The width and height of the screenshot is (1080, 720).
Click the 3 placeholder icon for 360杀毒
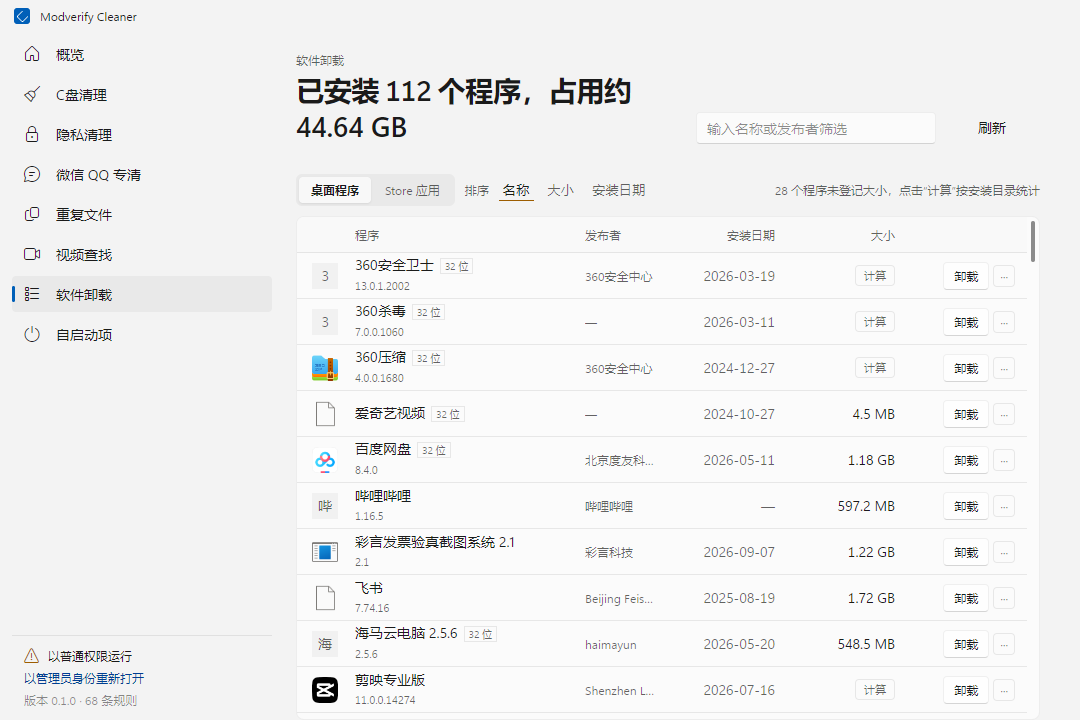325,322
